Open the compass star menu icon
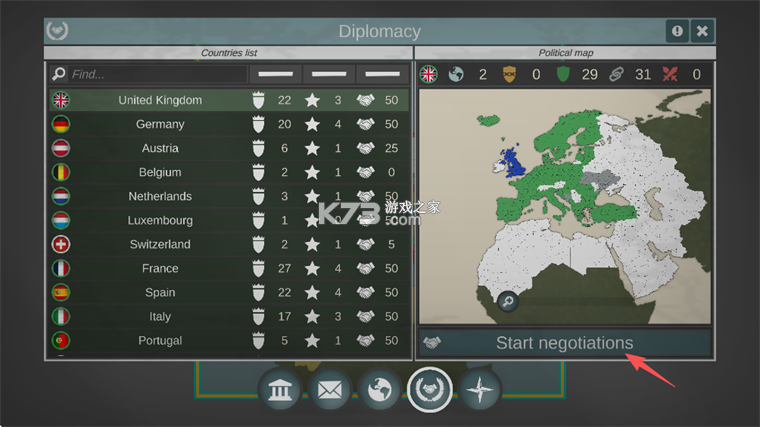This screenshot has width=760, height=427. point(479,390)
